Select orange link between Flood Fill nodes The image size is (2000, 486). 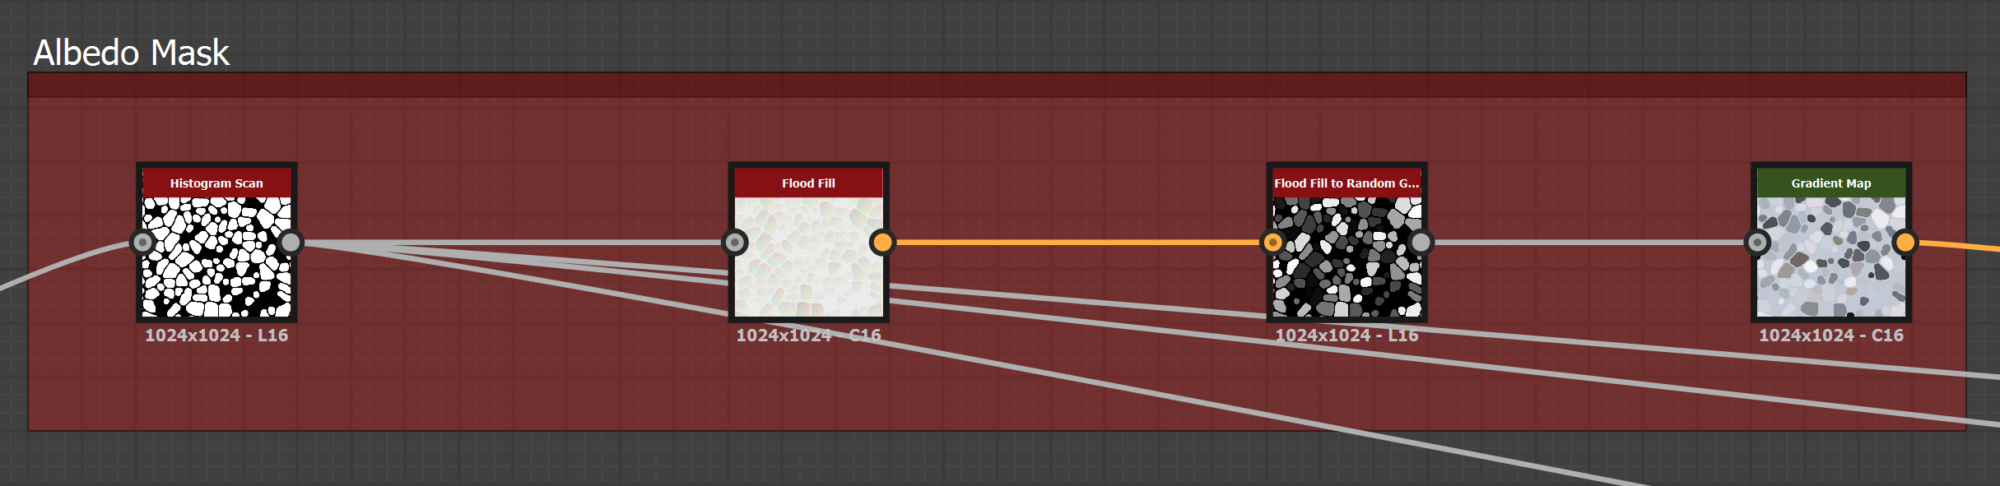point(1077,242)
